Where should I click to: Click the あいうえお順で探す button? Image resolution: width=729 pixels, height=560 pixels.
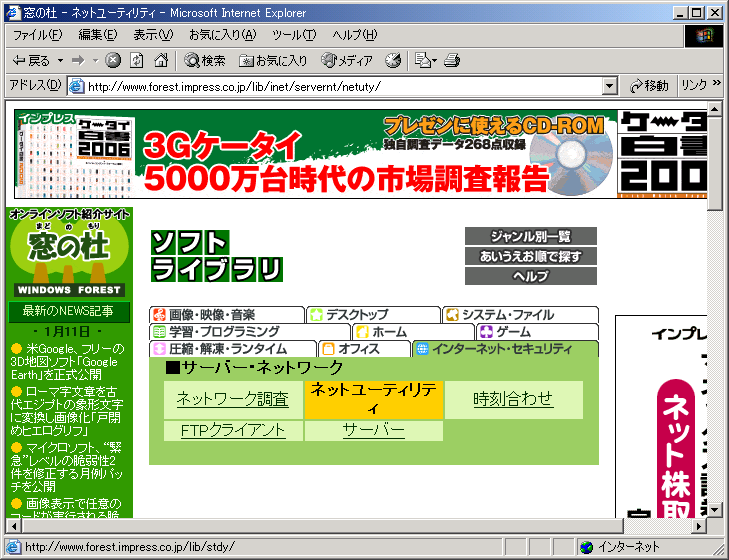(530, 256)
